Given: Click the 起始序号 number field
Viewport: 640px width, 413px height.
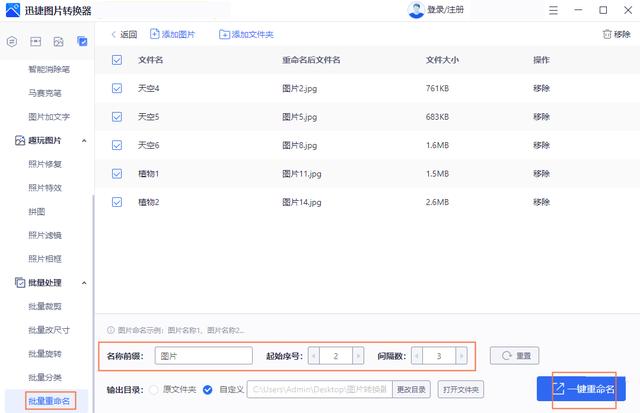Looking at the screenshot, I should tap(336, 356).
